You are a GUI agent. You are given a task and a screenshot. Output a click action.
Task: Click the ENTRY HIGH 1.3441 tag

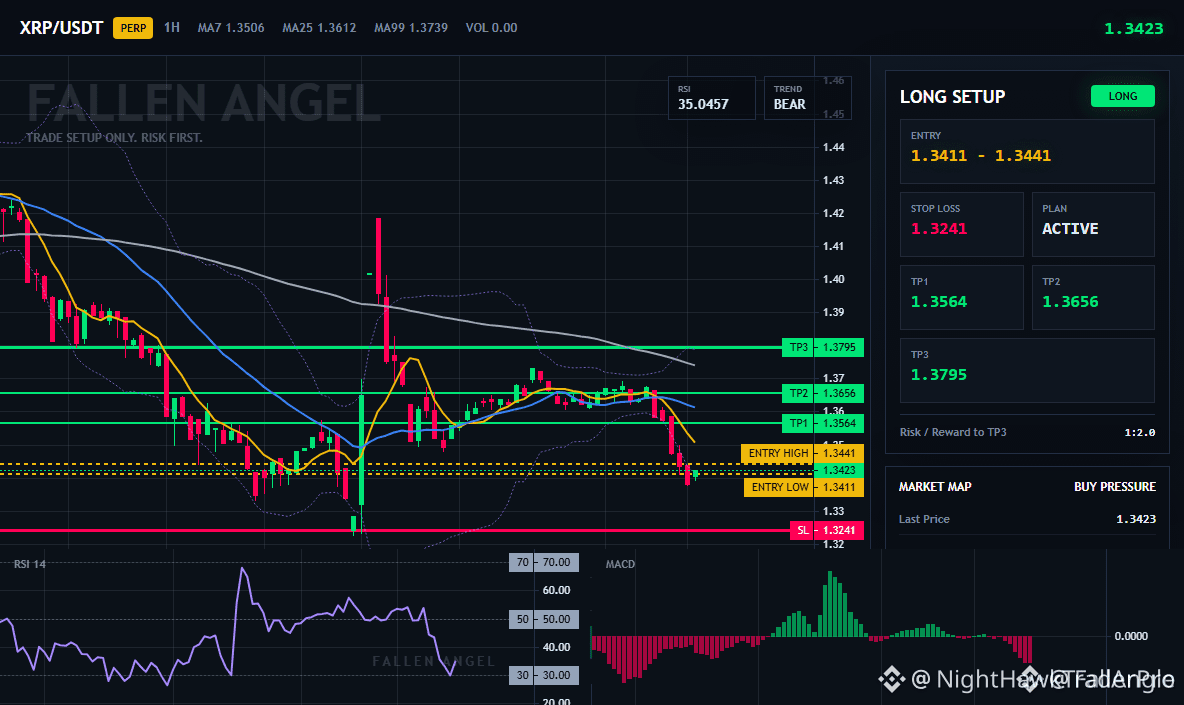point(803,453)
